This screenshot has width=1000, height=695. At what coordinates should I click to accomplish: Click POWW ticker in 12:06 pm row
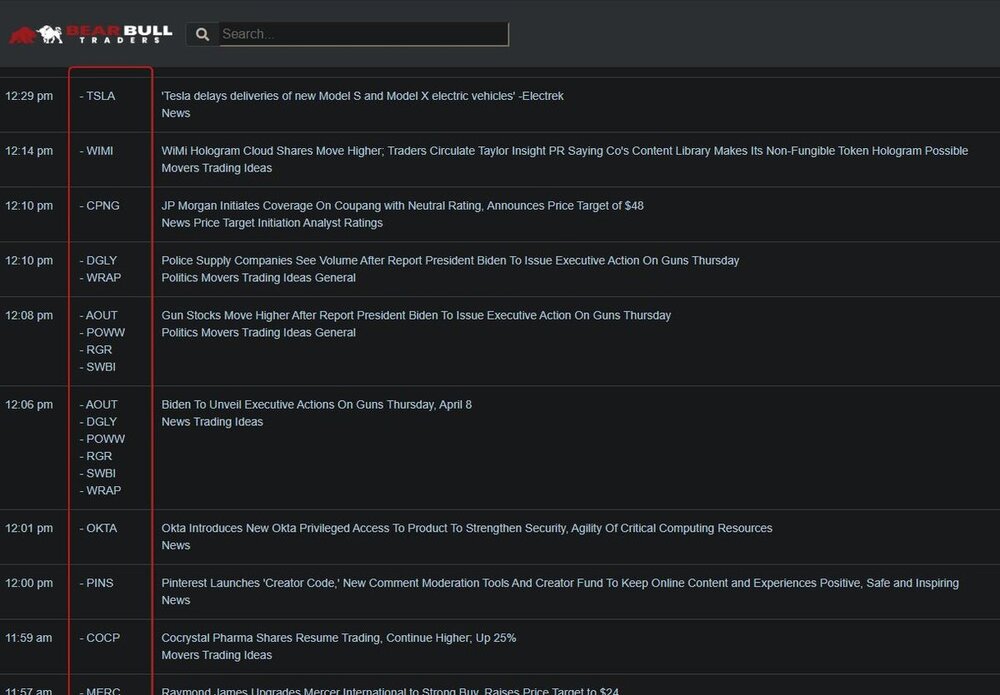click(105, 439)
